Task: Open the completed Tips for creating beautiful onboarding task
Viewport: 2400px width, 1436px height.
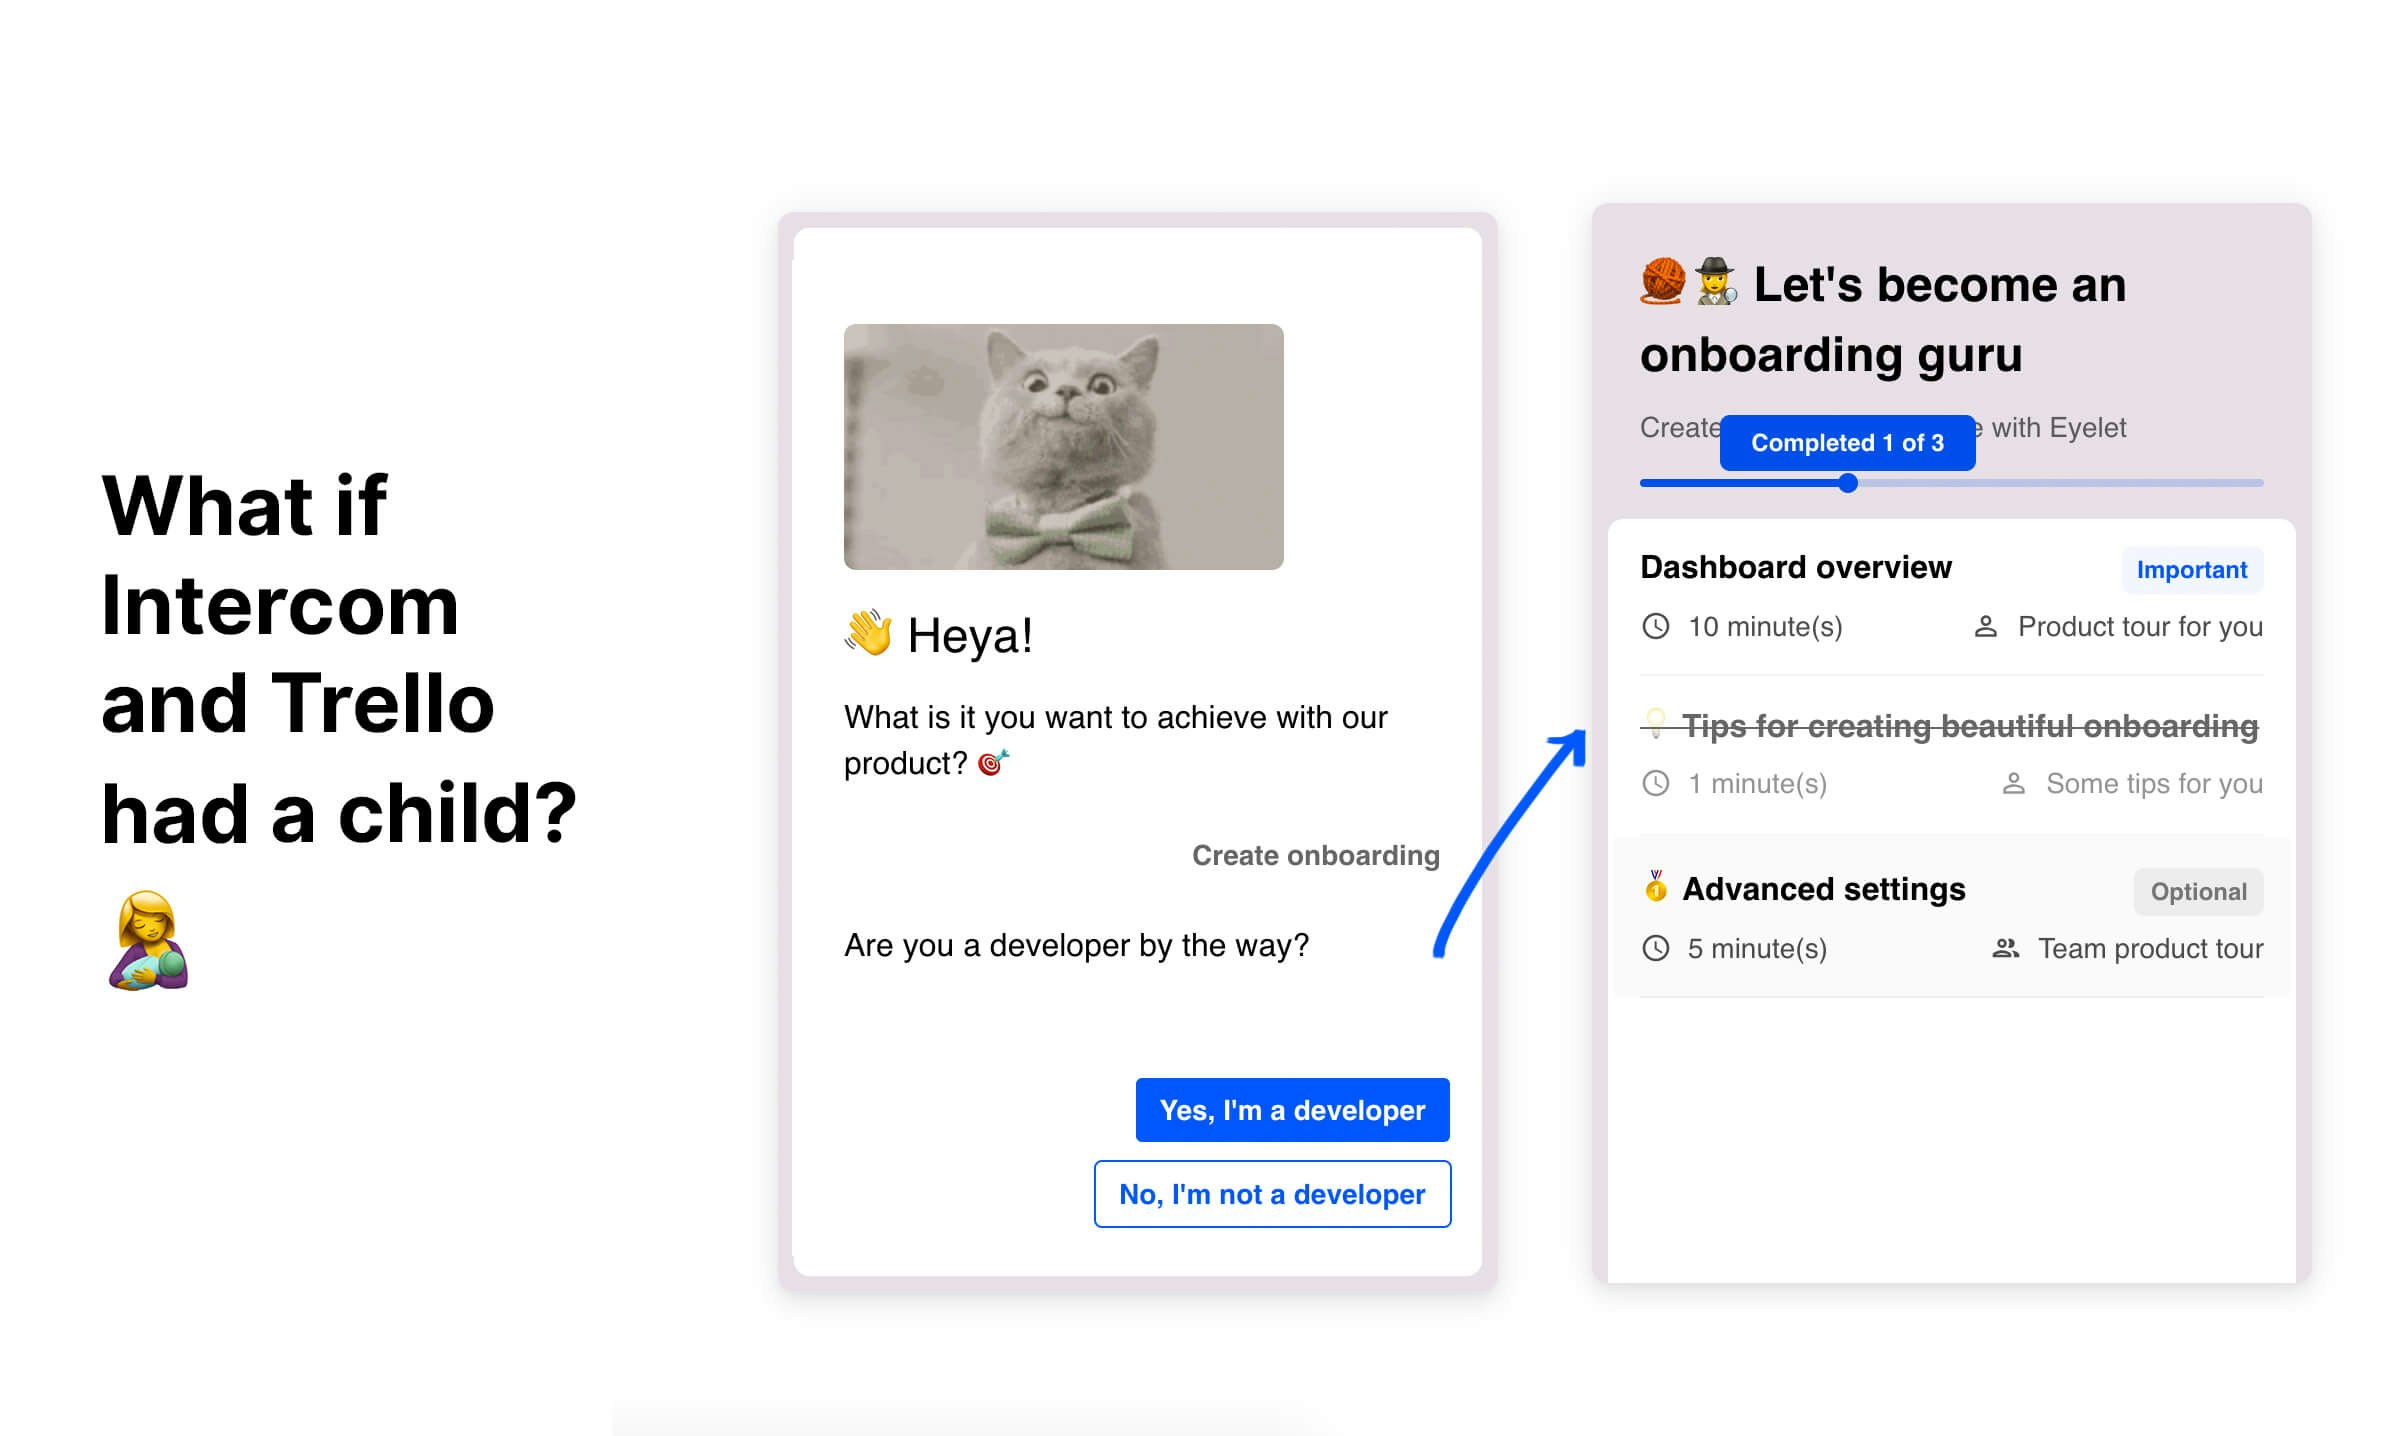Action: coord(1951,755)
